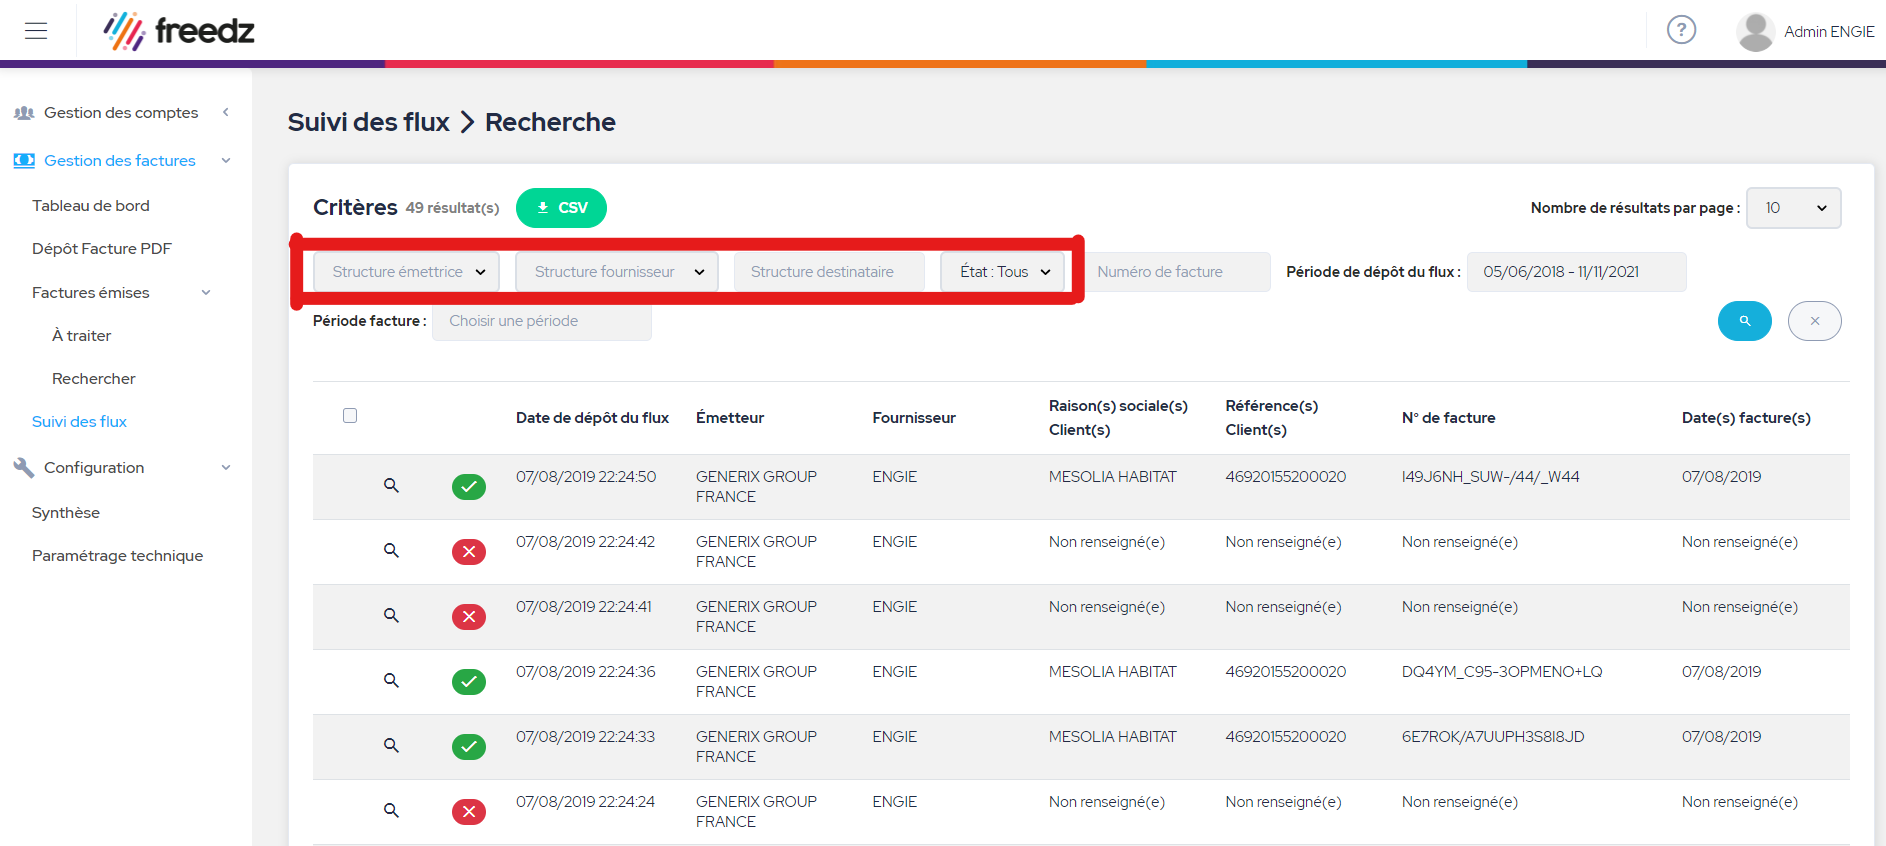
Task: Open the hamburger menu icon
Action: click(36, 31)
